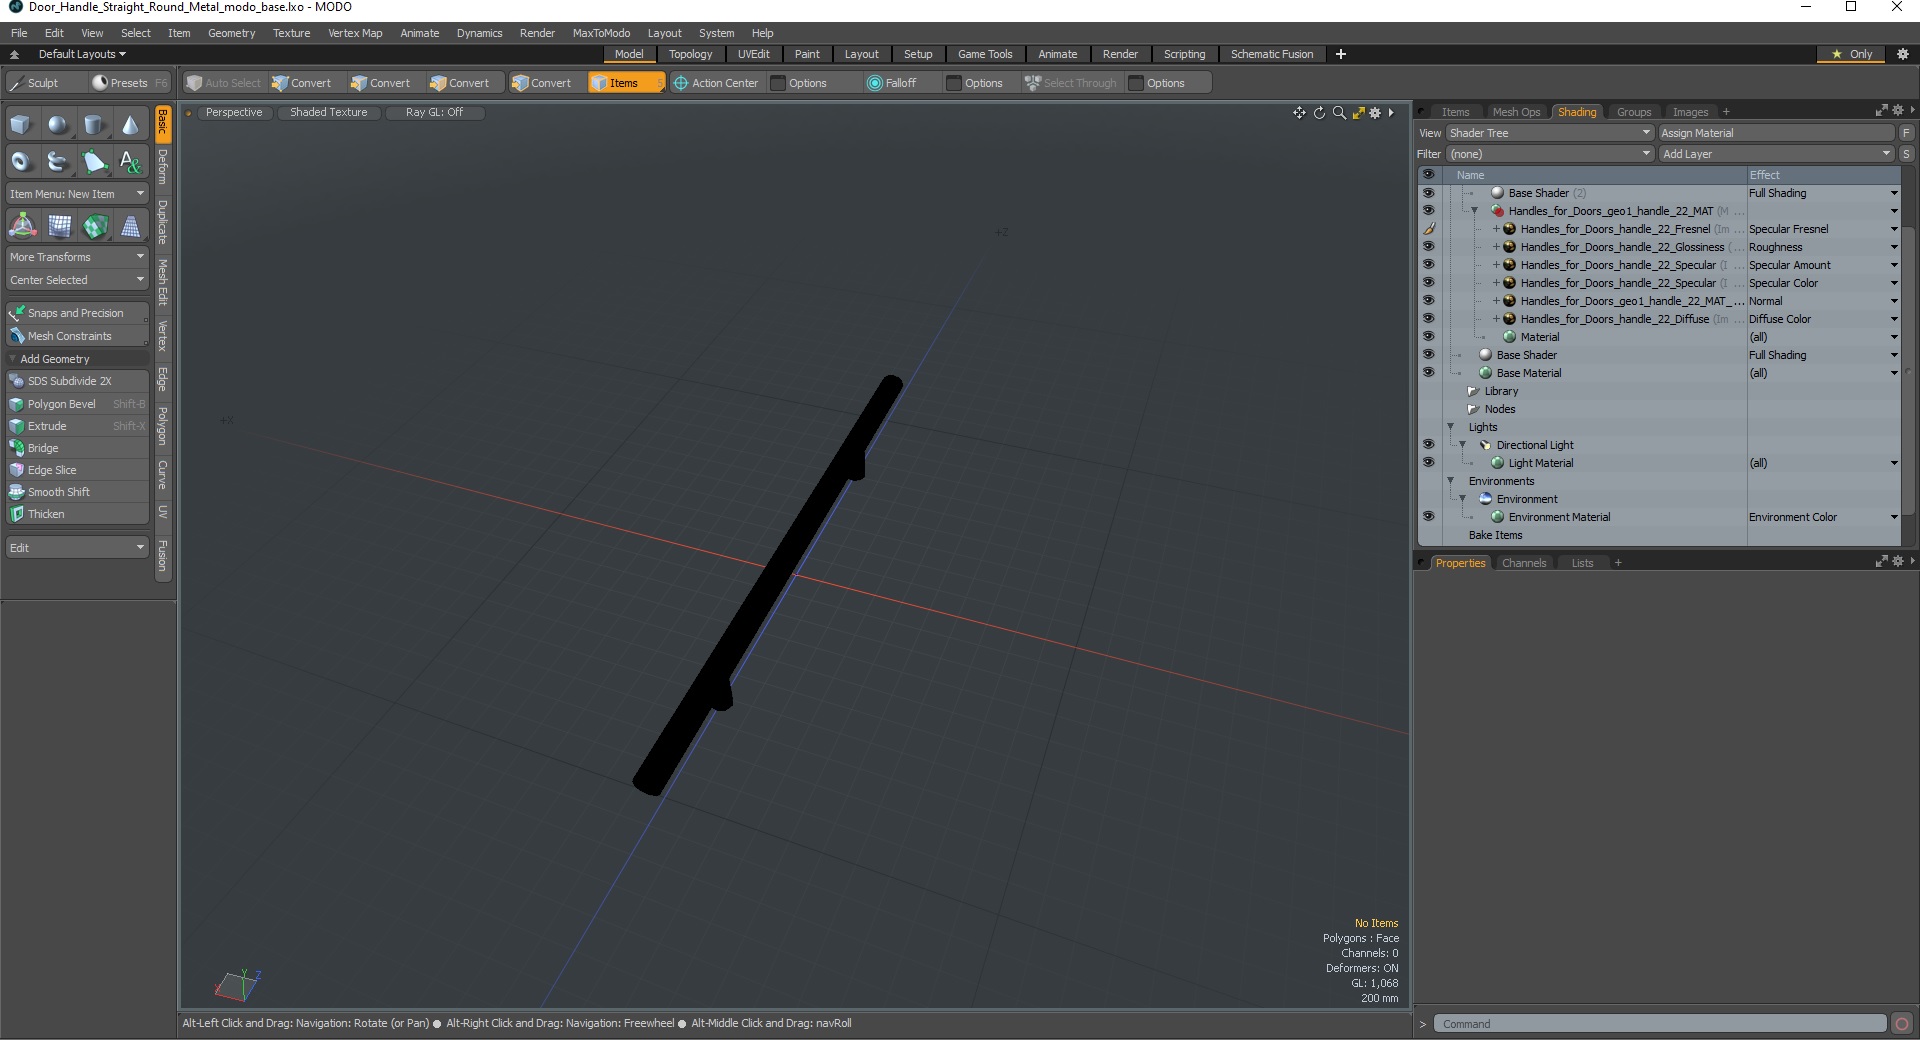The image size is (1920, 1040).
Task: Select the spiral Solid Sketch tool
Action: pyautogui.click(x=58, y=161)
